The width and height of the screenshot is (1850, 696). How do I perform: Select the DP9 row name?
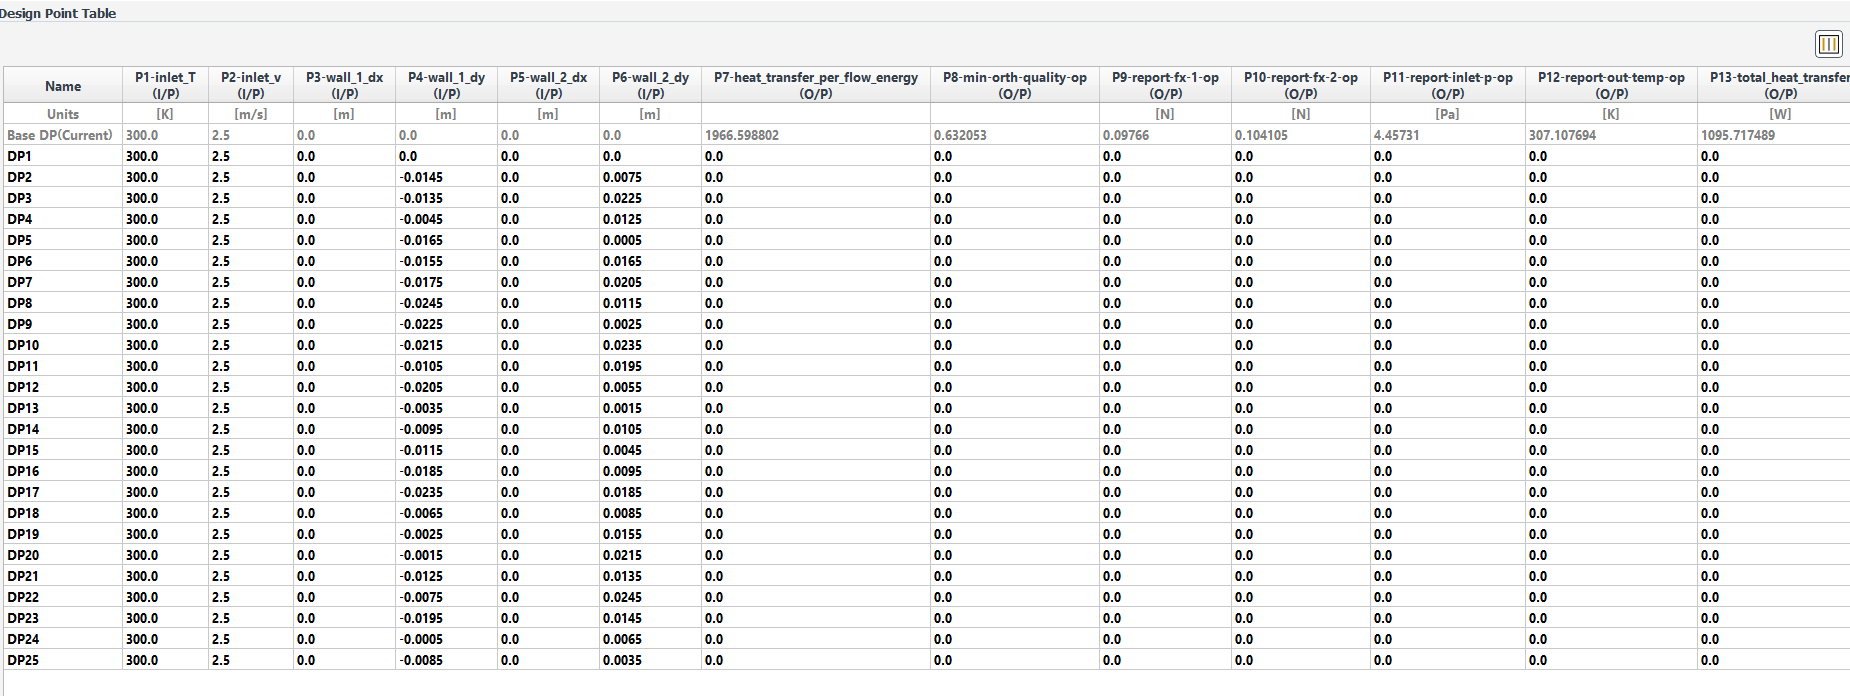pos(20,324)
